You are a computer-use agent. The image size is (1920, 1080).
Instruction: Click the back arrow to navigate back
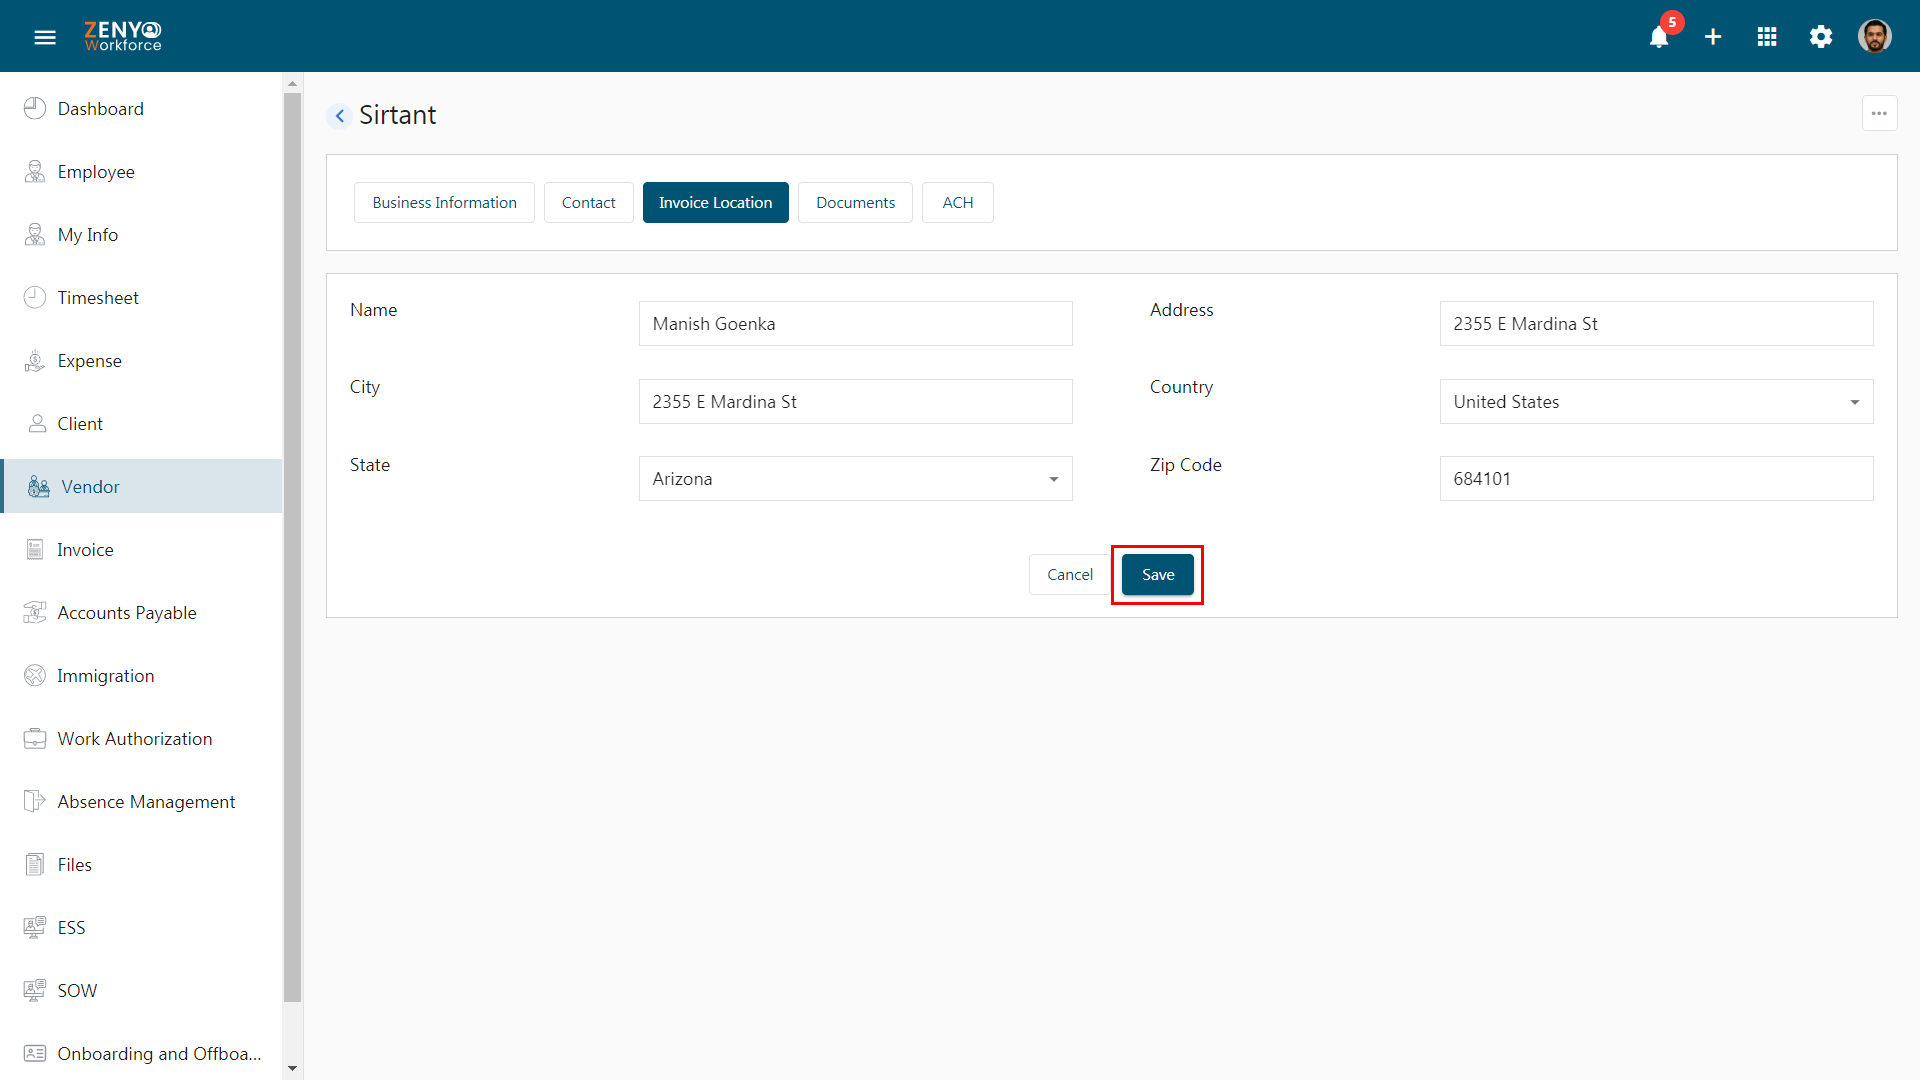[x=339, y=115]
